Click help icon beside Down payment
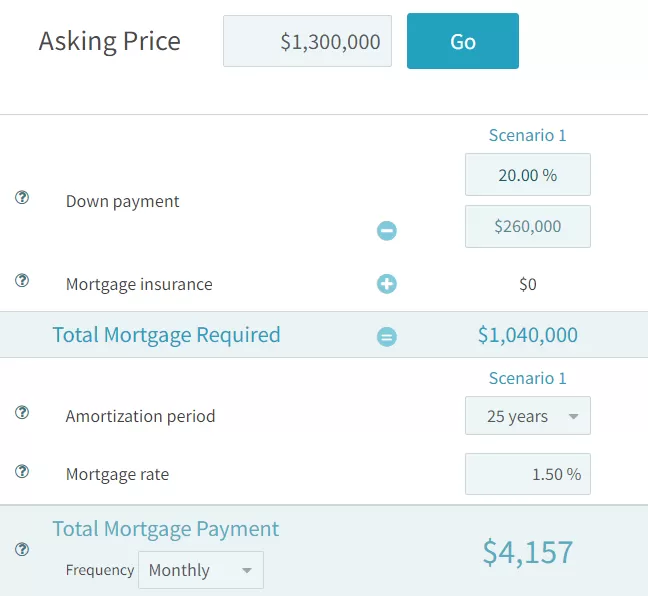 point(22,198)
